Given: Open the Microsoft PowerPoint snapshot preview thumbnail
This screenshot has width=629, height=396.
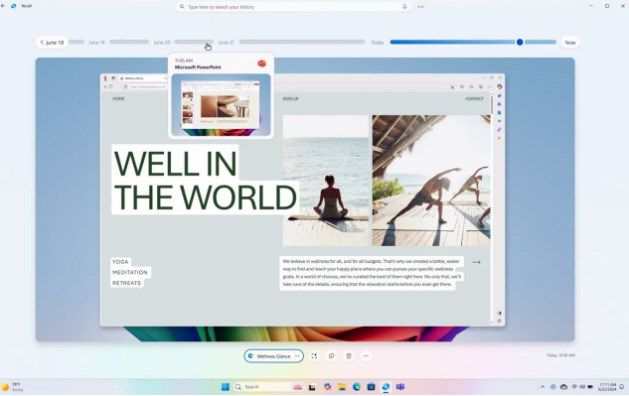Looking at the screenshot, I should 221,105.
